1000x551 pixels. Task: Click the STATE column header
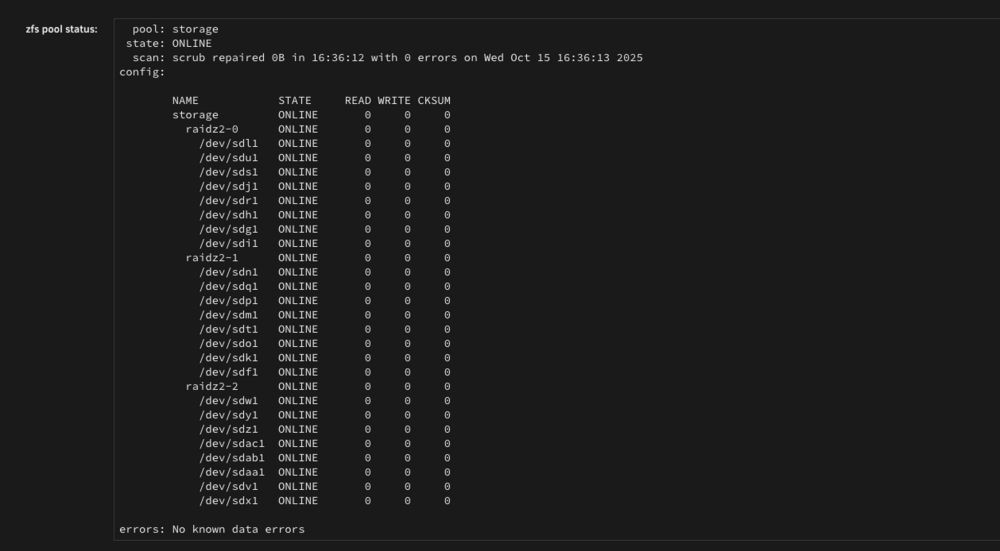[295, 101]
